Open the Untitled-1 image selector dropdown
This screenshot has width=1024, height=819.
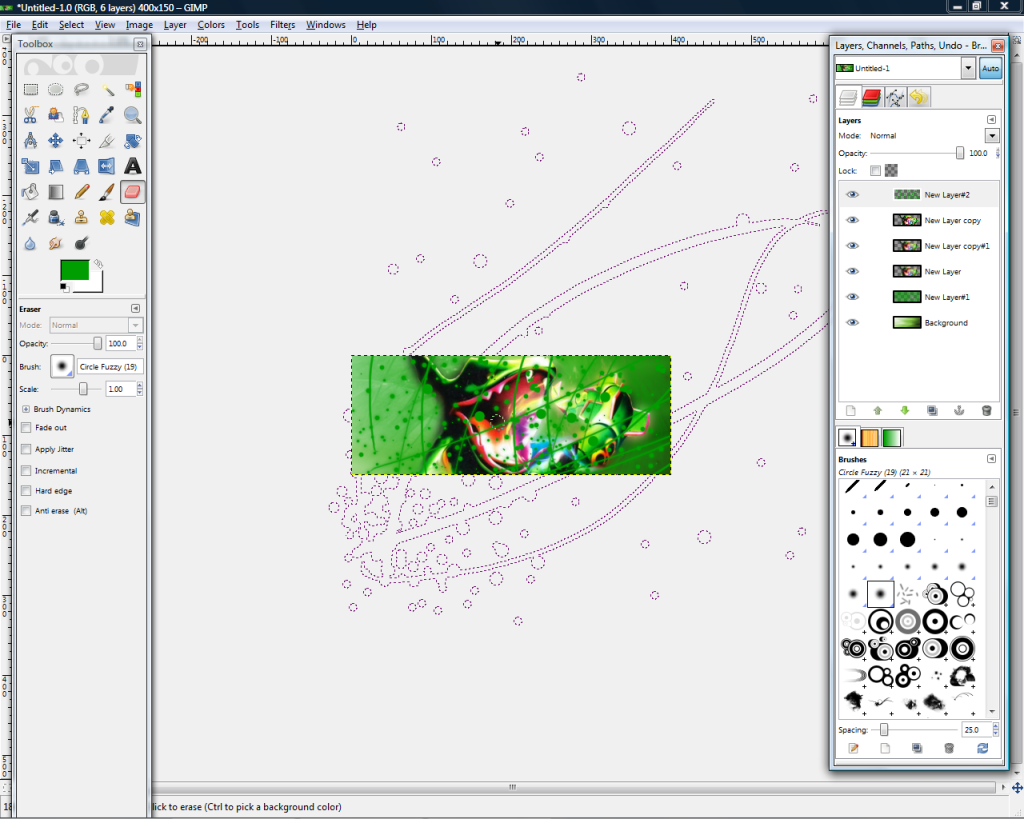[x=968, y=68]
